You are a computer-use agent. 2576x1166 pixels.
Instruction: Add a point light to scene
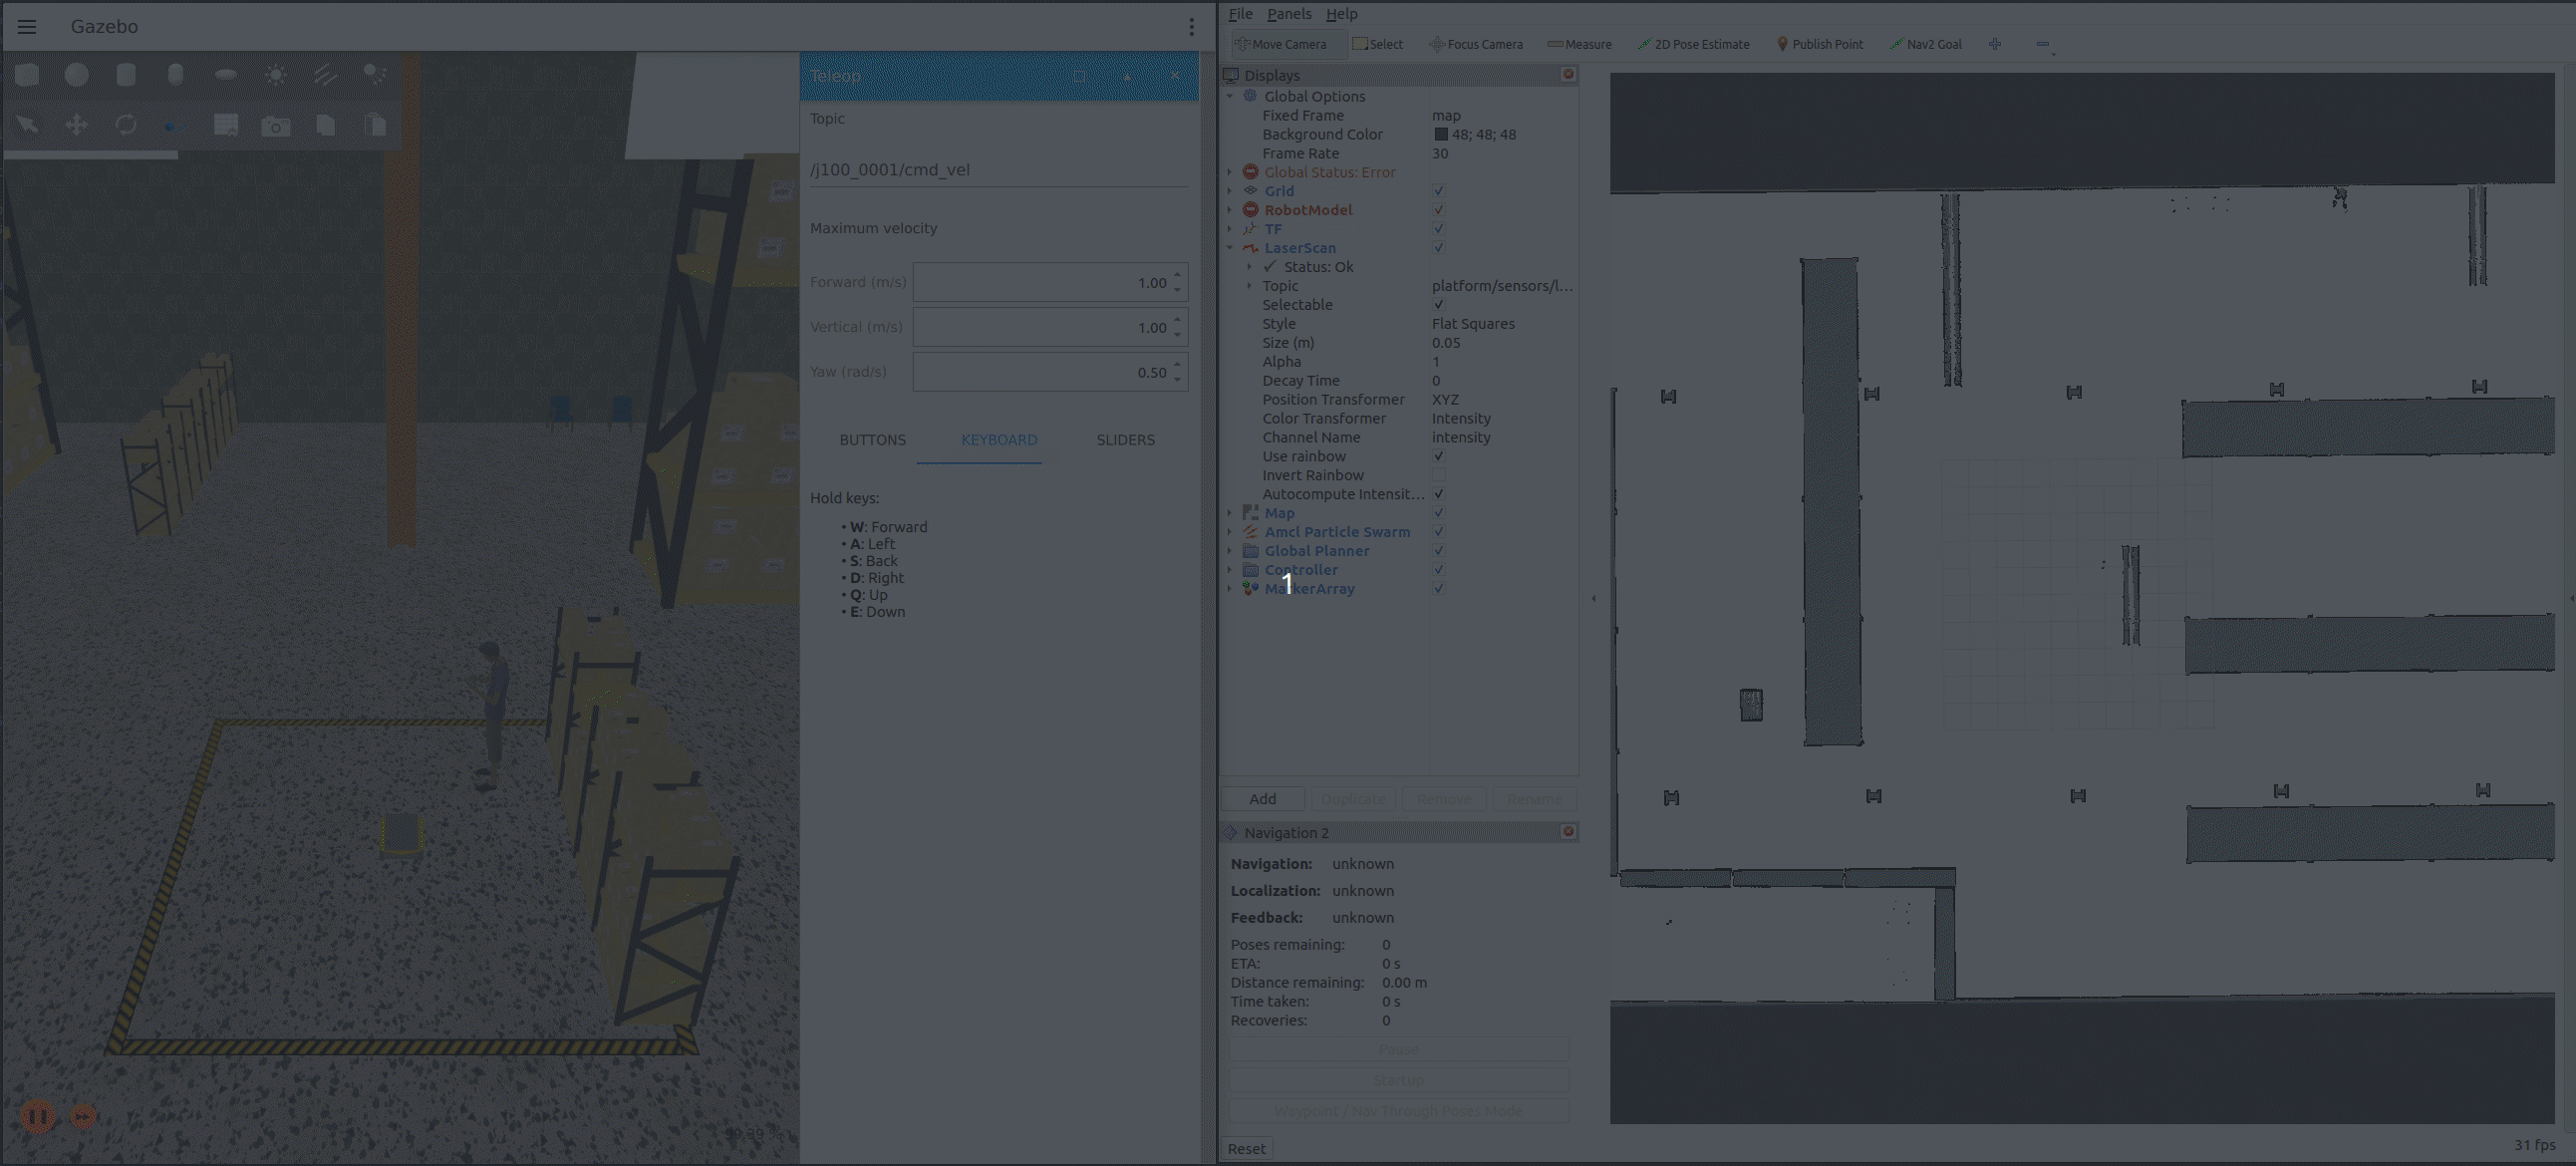click(276, 75)
